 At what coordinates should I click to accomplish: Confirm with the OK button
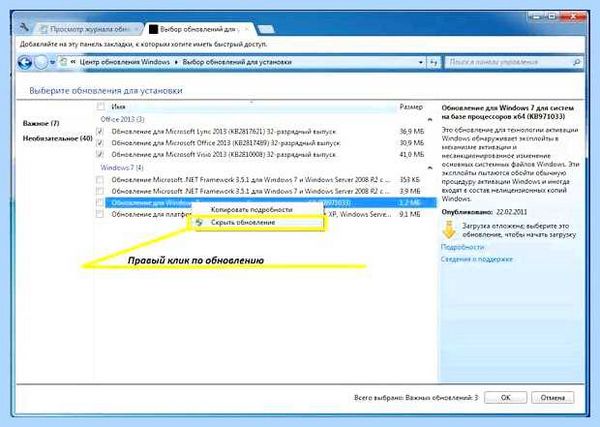[505, 398]
